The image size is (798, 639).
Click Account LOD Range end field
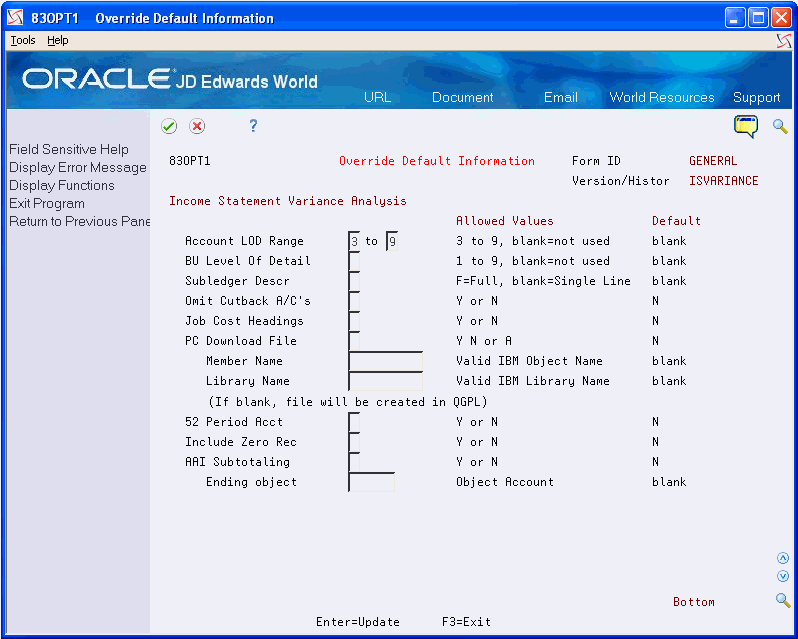click(392, 241)
